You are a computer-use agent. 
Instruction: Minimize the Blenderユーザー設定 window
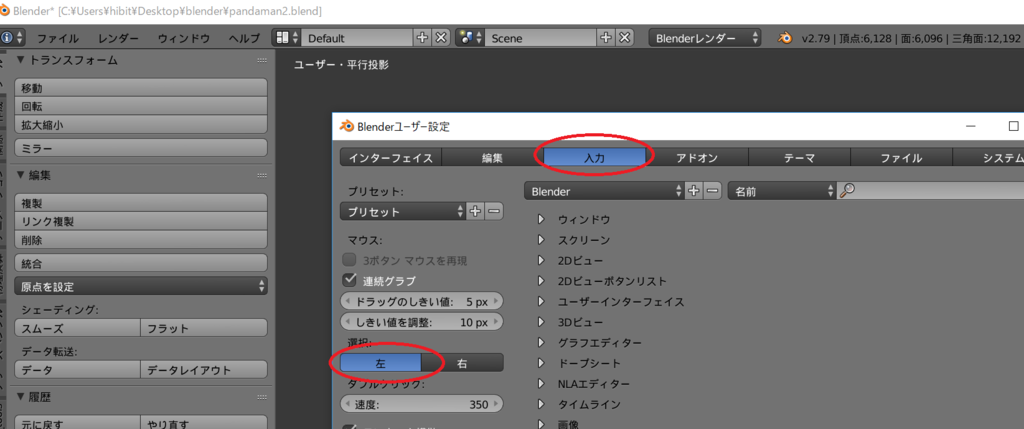pyautogui.click(x=971, y=126)
